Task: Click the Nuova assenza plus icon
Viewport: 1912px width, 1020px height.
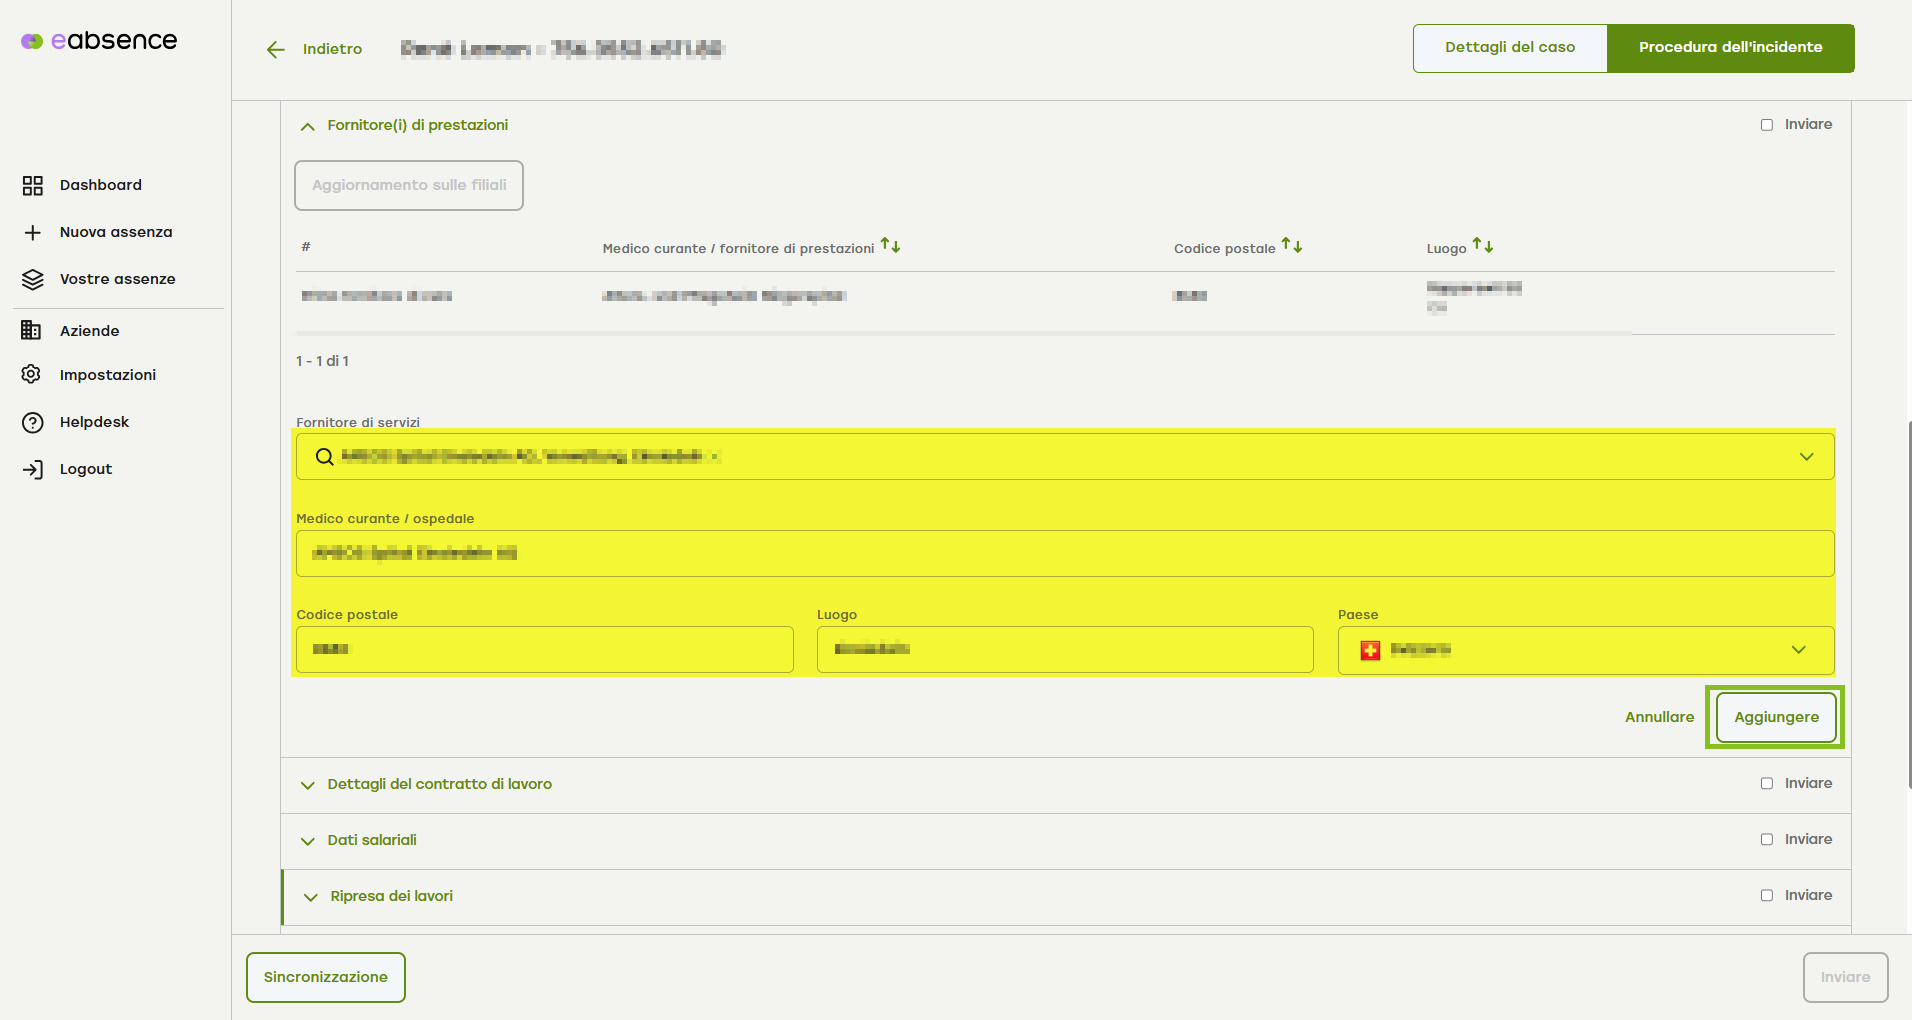Action: tap(33, 232)
